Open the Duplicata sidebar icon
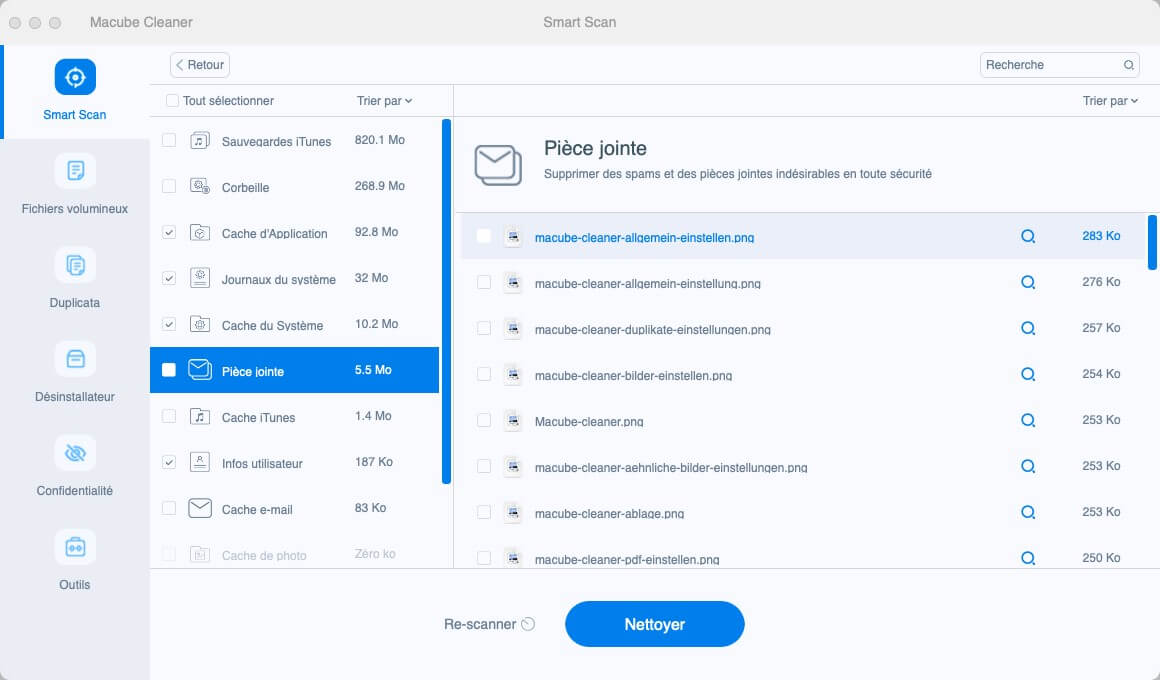 [x=75, y=265]
